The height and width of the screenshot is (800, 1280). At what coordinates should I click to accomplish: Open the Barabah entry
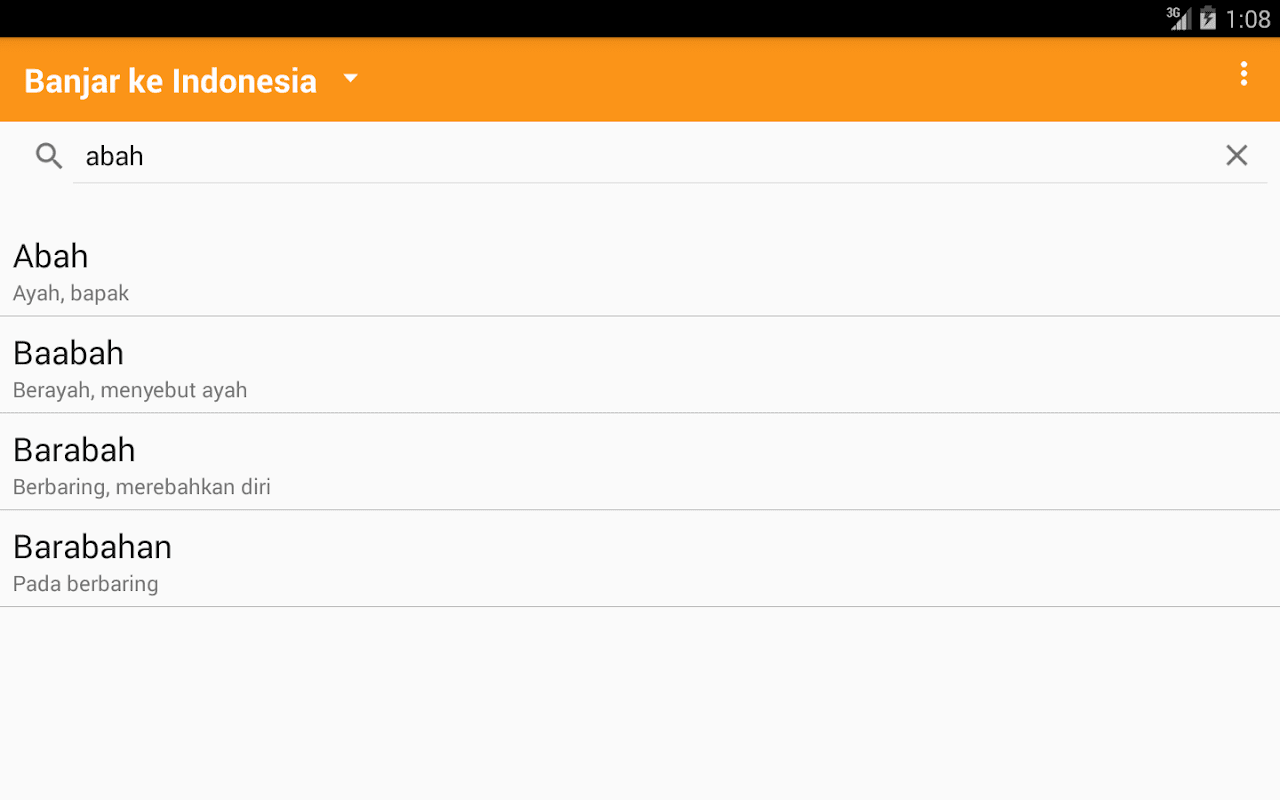(x=640, y=462)
